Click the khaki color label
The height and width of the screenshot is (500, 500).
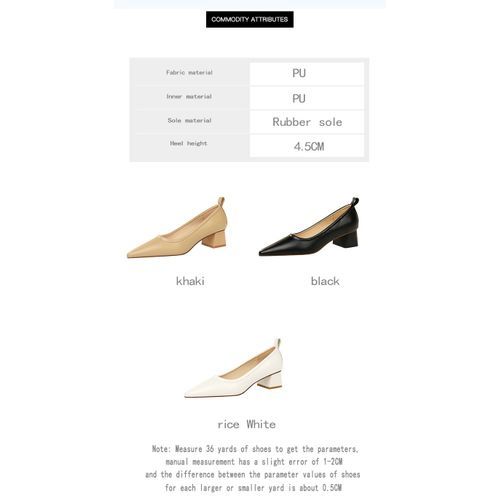coord(190,281)
